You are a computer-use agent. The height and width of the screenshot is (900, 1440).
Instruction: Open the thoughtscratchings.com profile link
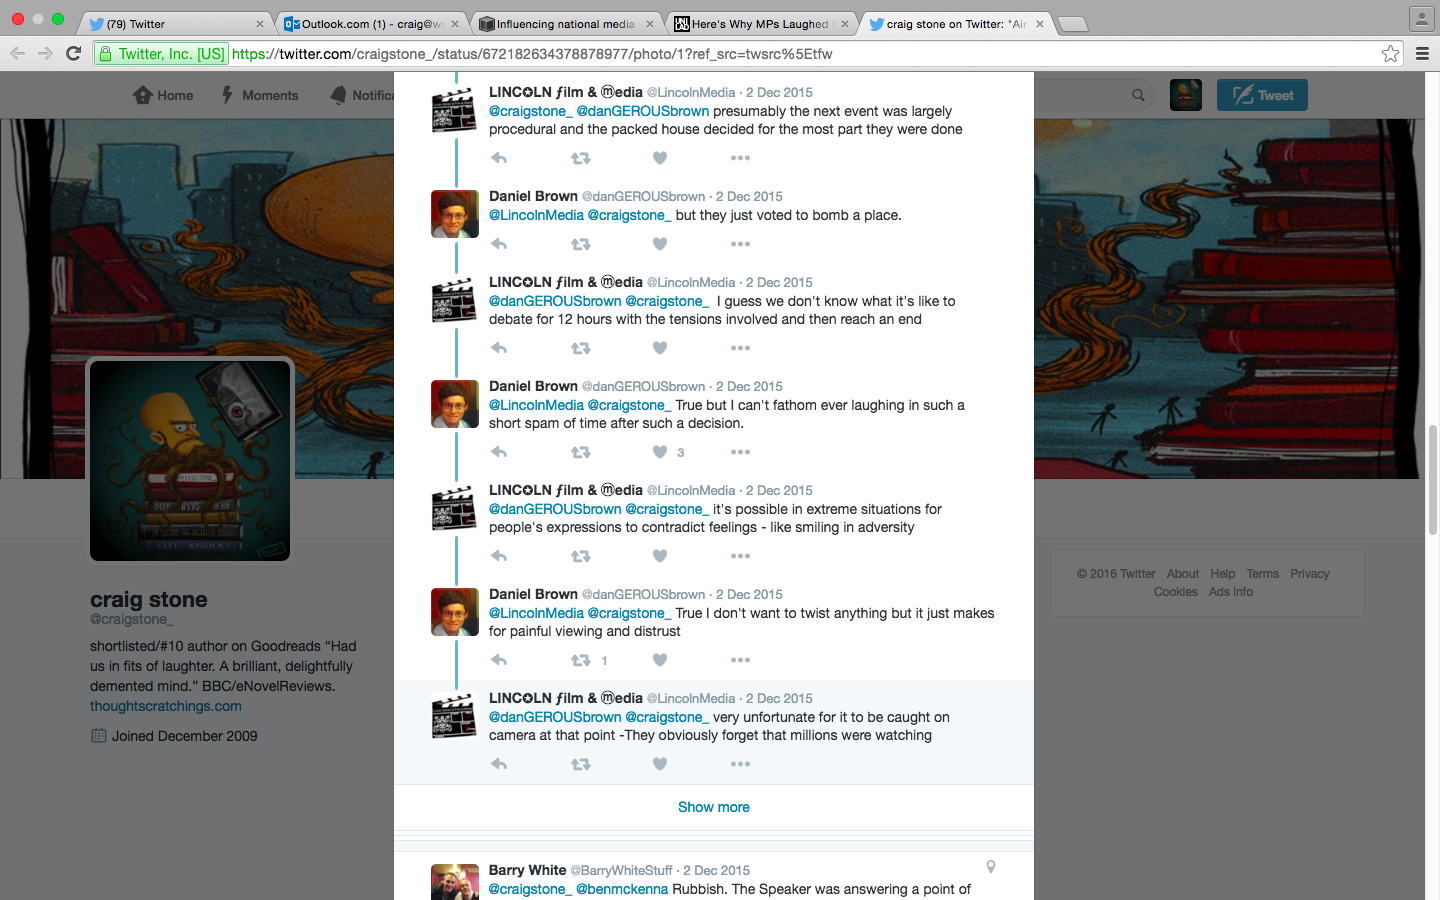[x=166, y=706]
